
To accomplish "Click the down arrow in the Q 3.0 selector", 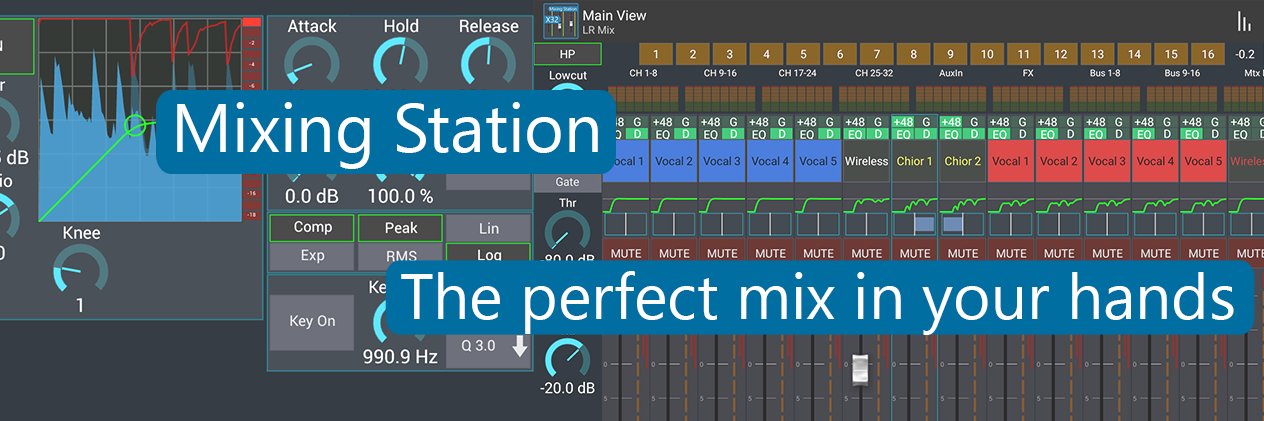I will pos(518,347).
